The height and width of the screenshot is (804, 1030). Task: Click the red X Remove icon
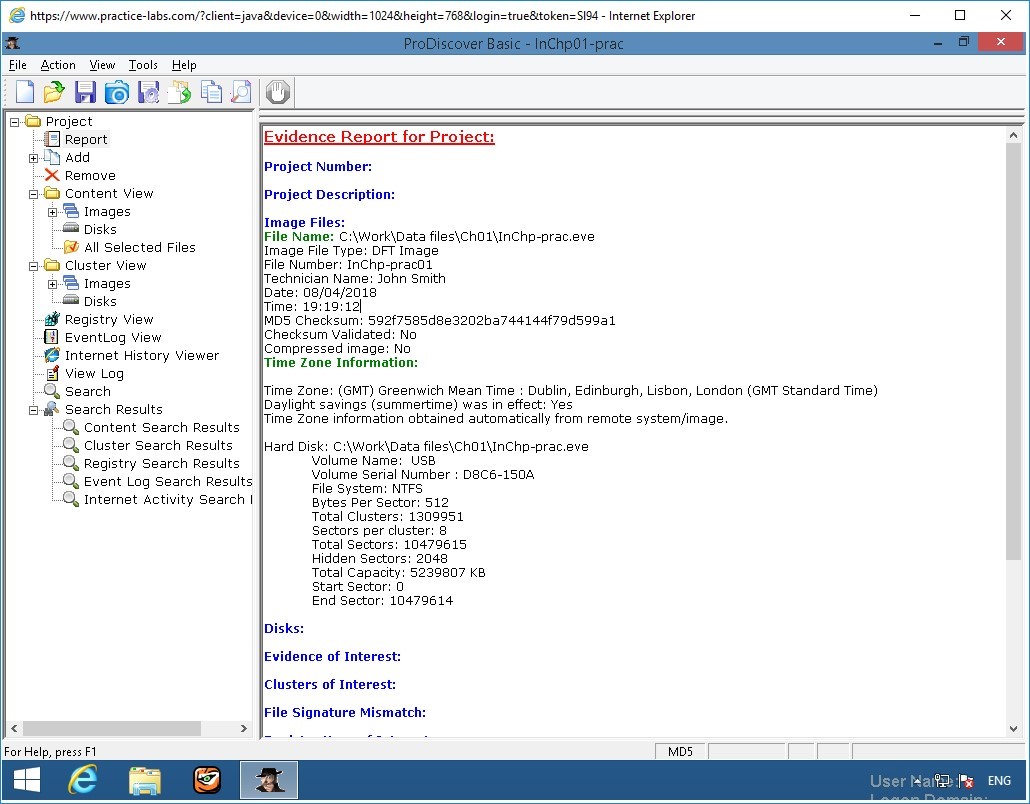click(52, 175)
